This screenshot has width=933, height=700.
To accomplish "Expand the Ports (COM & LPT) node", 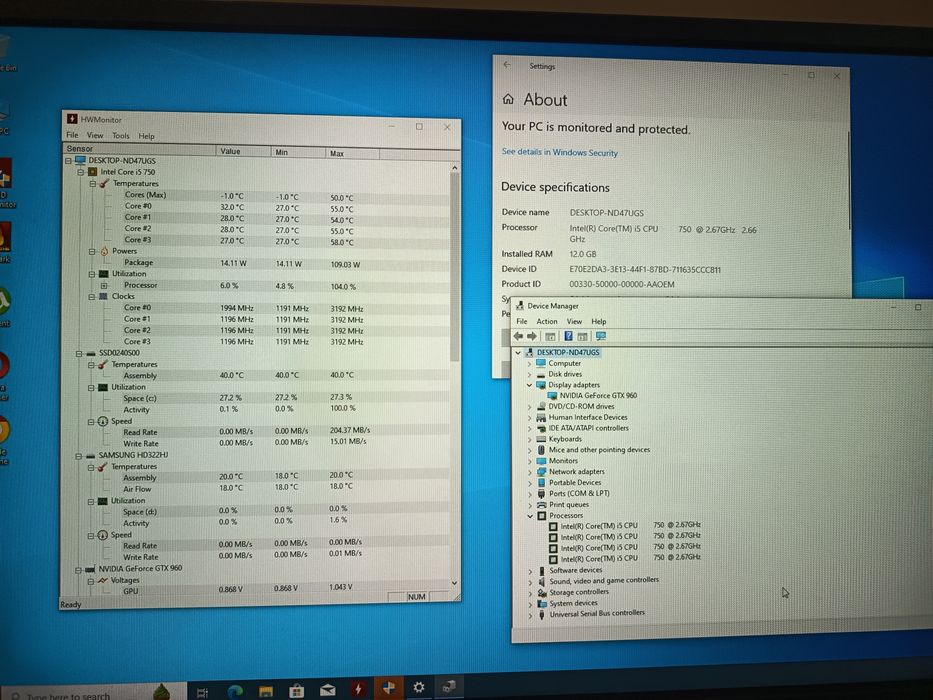I will point(530,494).
